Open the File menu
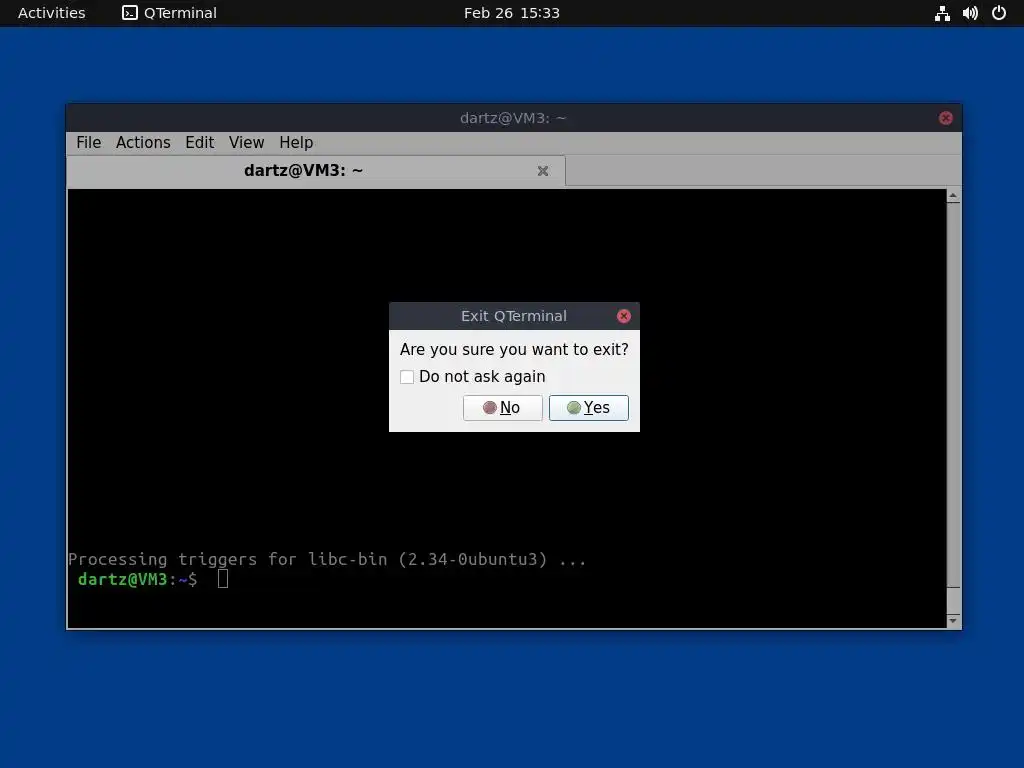Screen dimensions: 1024x768 (x=89, y=142)
